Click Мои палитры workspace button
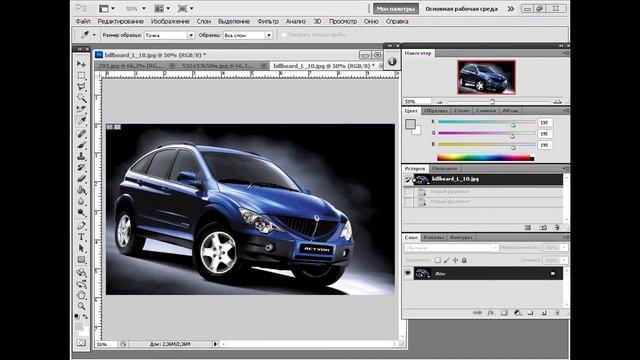The width and height of the screenshot is (640, 360). (x=396, y=9)
